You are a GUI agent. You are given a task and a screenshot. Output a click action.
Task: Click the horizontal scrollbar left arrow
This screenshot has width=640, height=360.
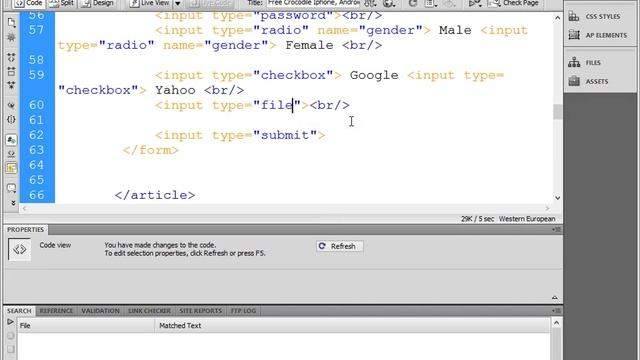(x=24, y=208)
